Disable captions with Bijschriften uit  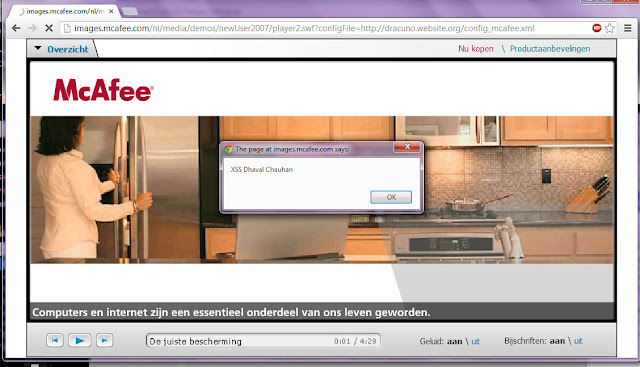(578, 341)
